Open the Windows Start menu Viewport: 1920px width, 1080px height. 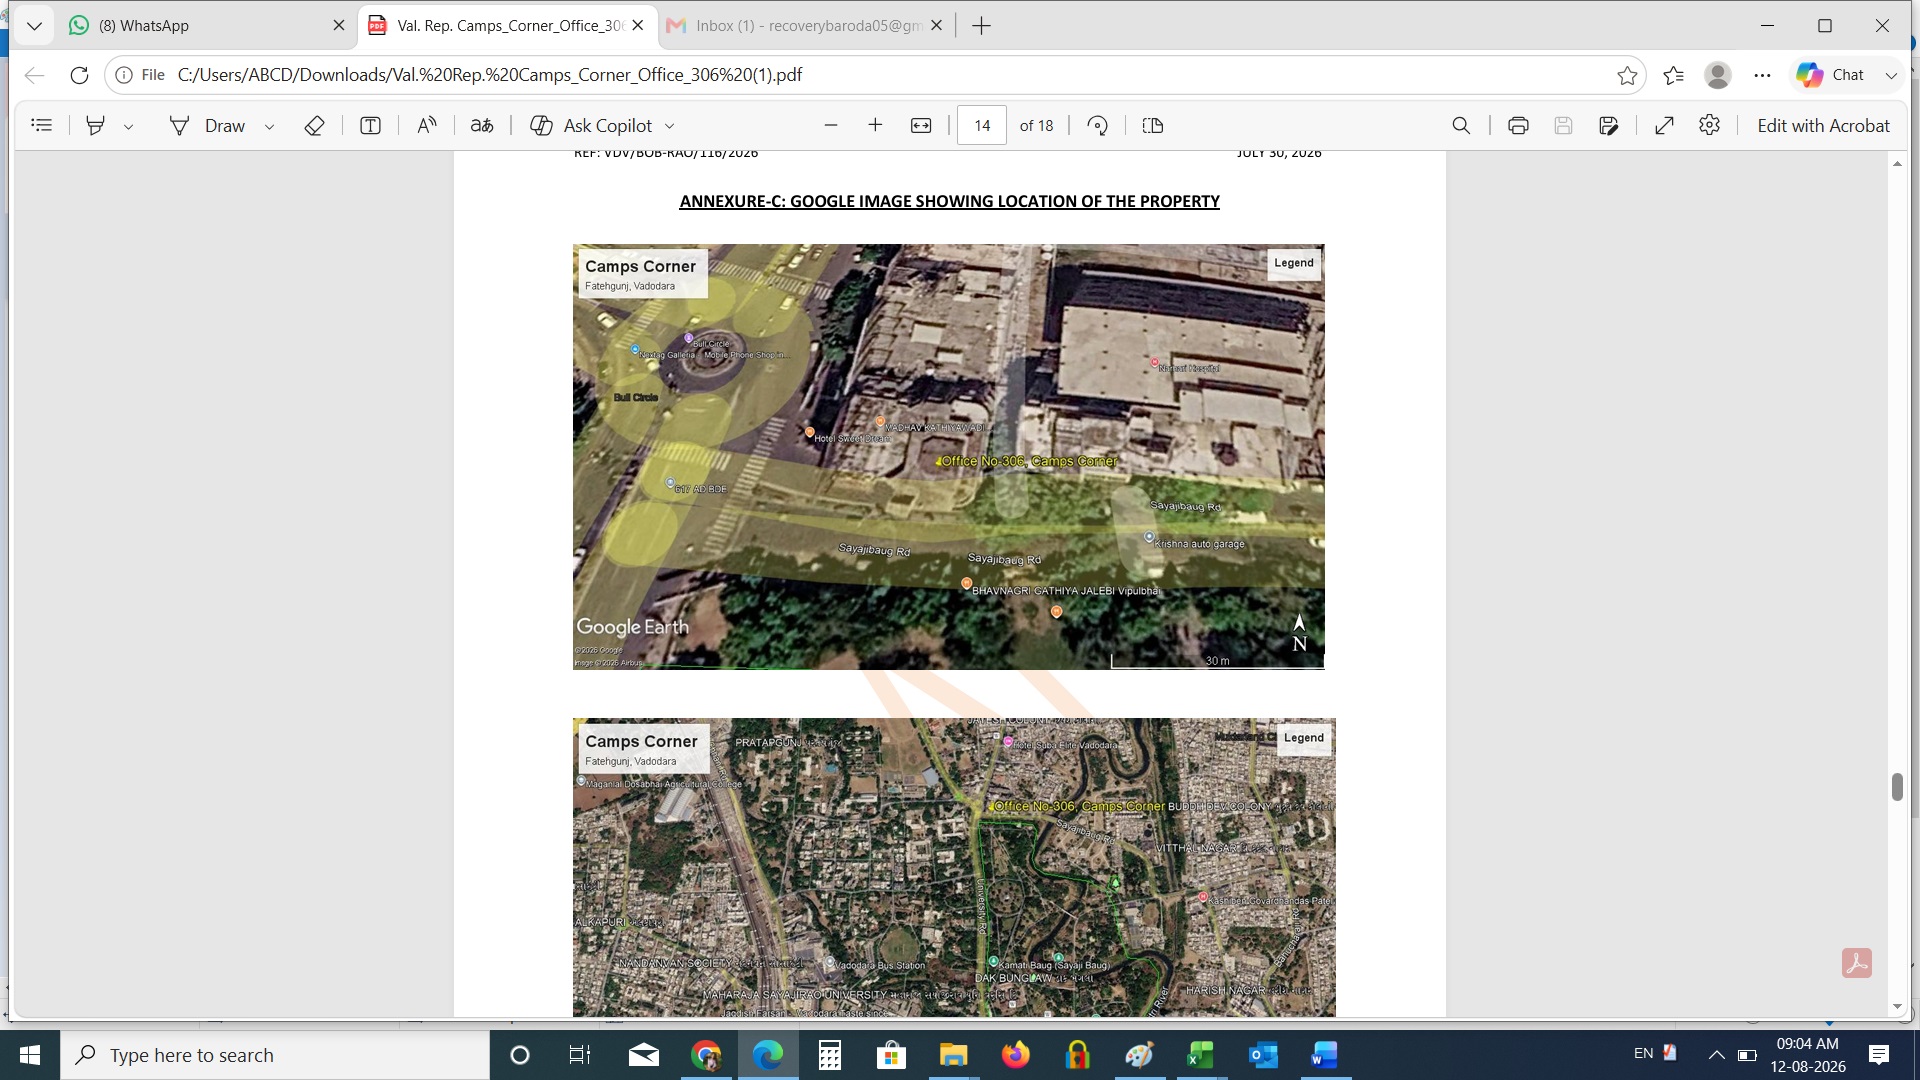pos(30,1055)
